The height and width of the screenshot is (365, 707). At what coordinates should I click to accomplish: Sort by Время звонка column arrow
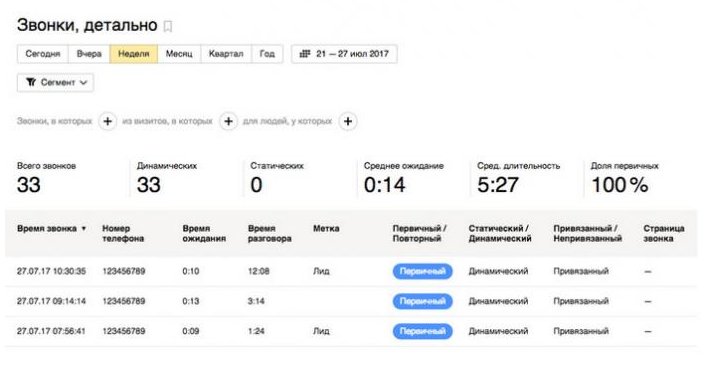(83, 229)
